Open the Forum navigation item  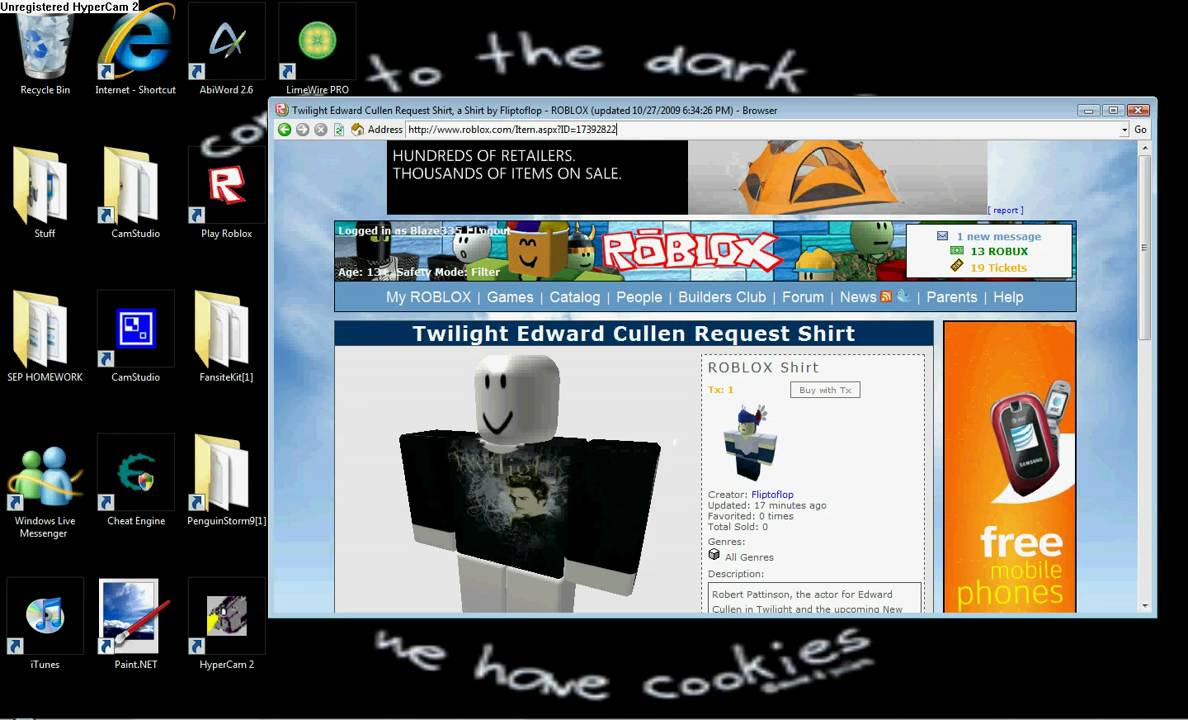(x=802, y=297)
